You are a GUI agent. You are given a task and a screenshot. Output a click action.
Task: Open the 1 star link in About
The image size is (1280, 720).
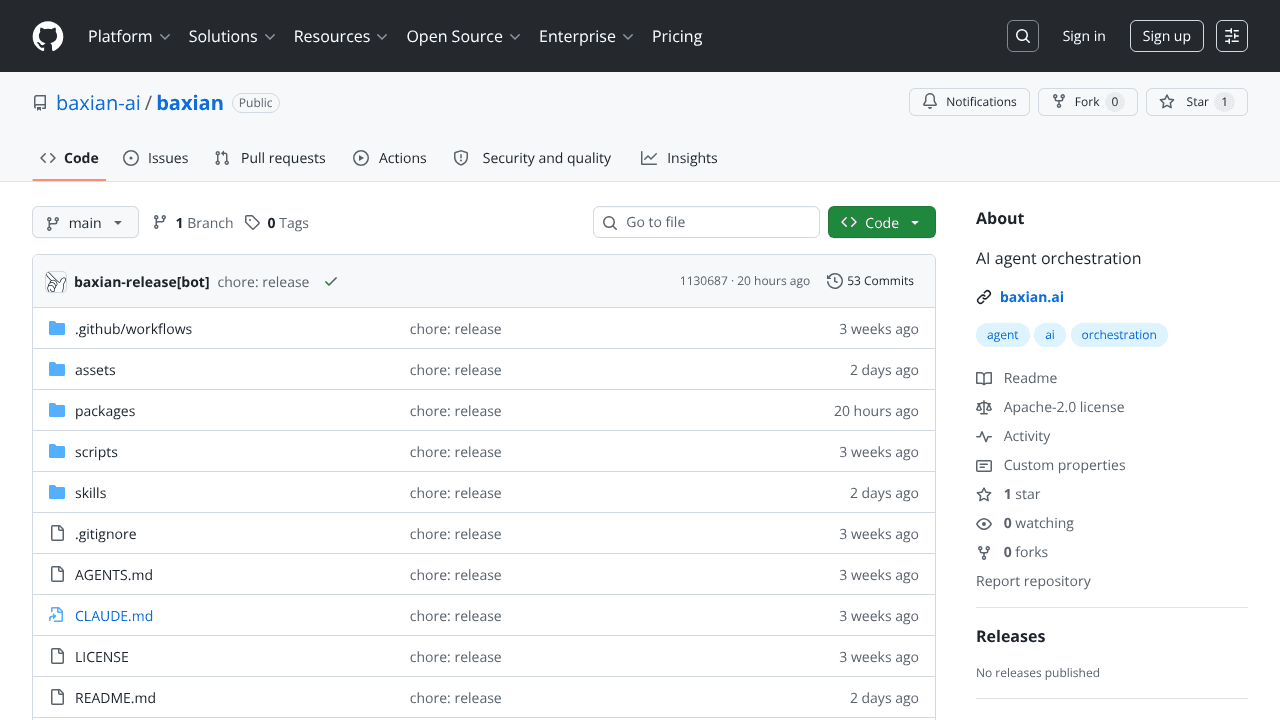1022,494
